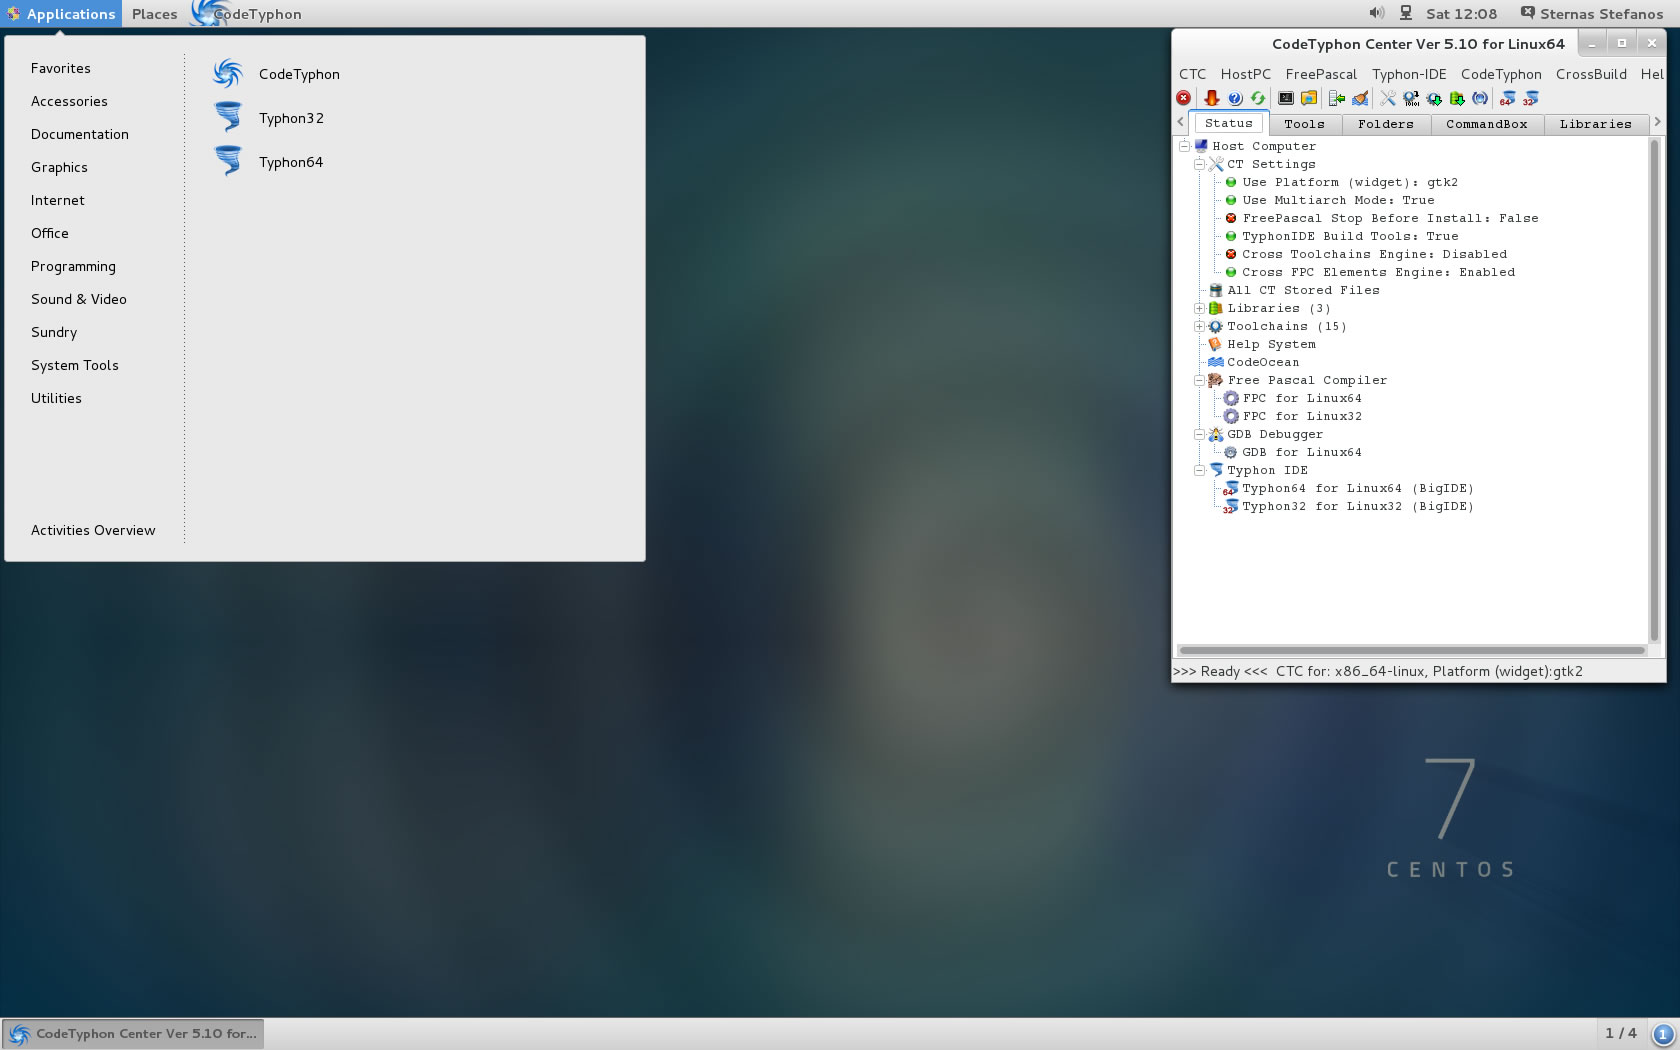Screen dimensions: 1680x1050
Task: Click the 1 / 4 workspace switcher
Action: pos(1621,1034)
